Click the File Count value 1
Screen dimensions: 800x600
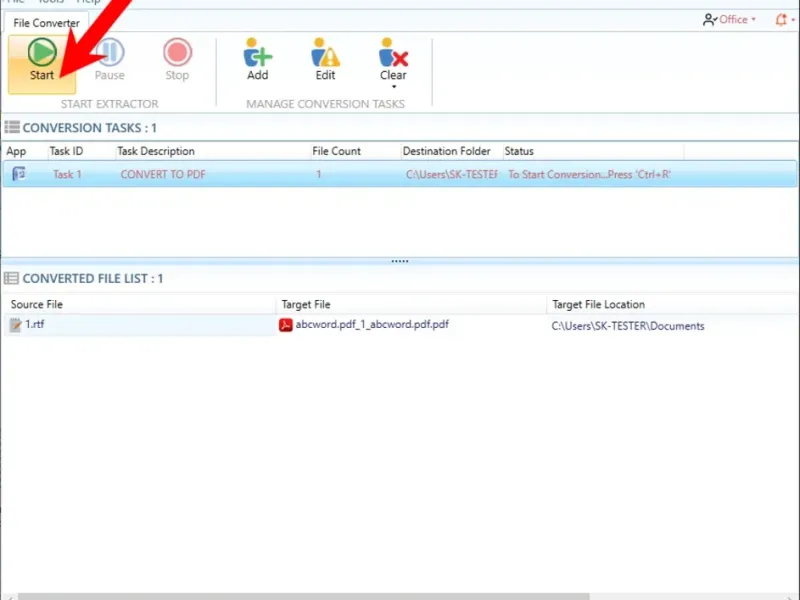click(318, 174)
